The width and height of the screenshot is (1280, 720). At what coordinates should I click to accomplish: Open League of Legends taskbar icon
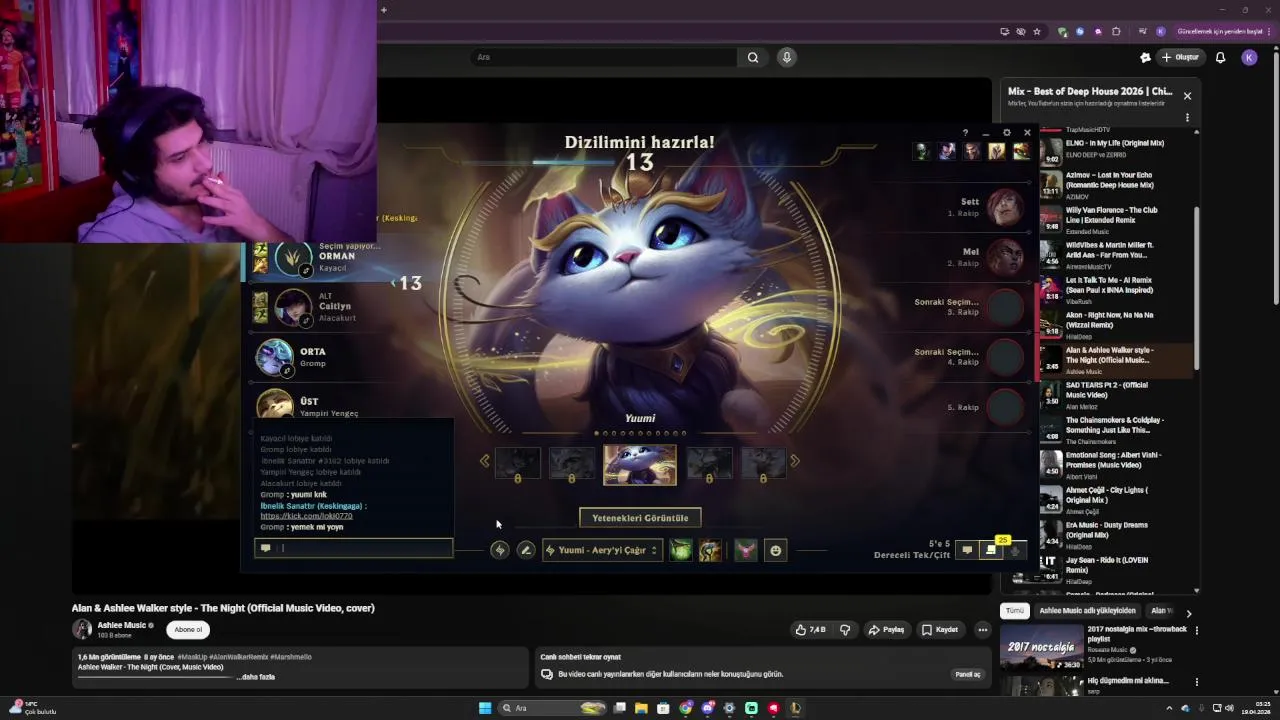tap(795, 708)
